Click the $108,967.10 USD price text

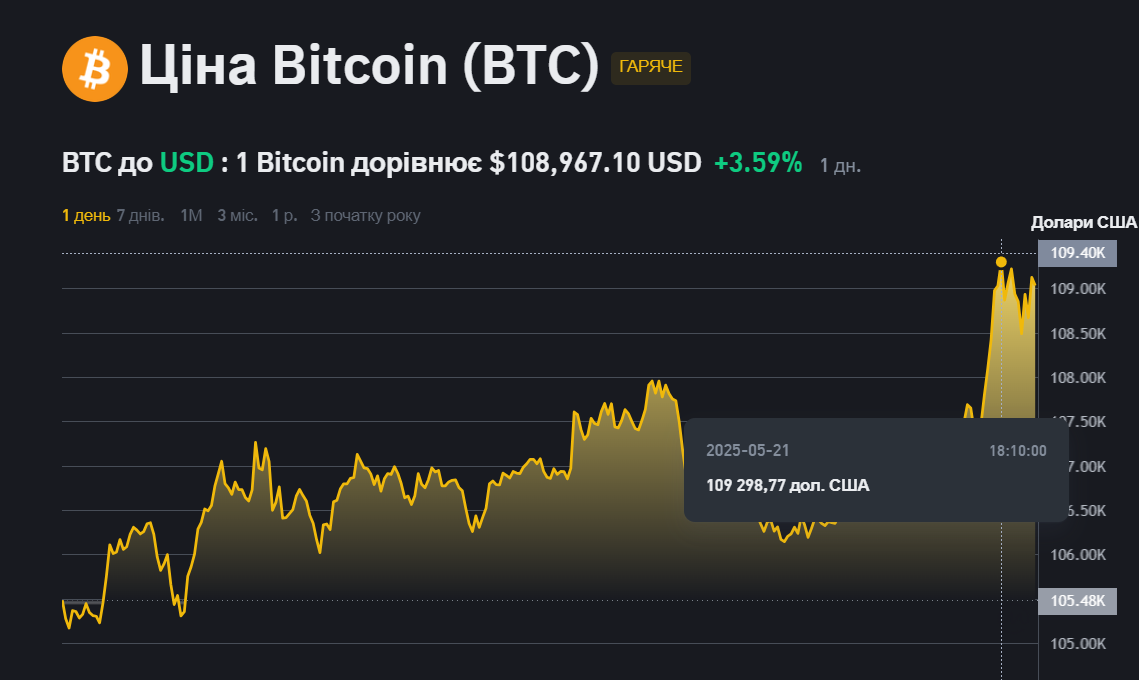[595, 163]
